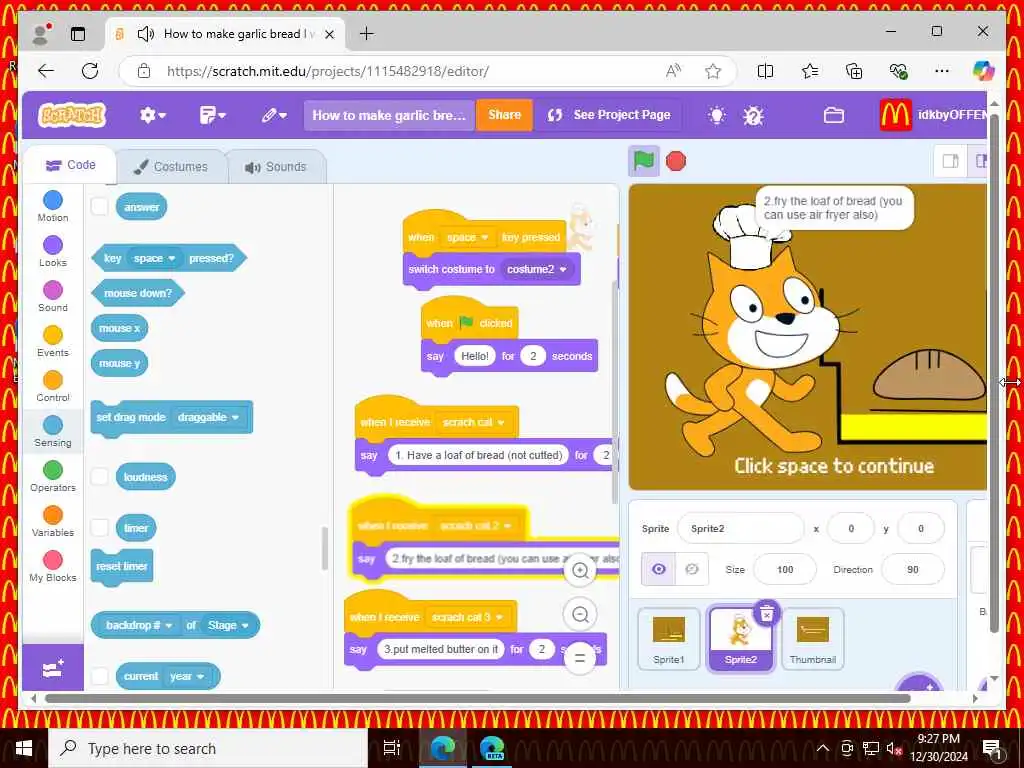Open the File menu in Scratch

click(212, 115)
